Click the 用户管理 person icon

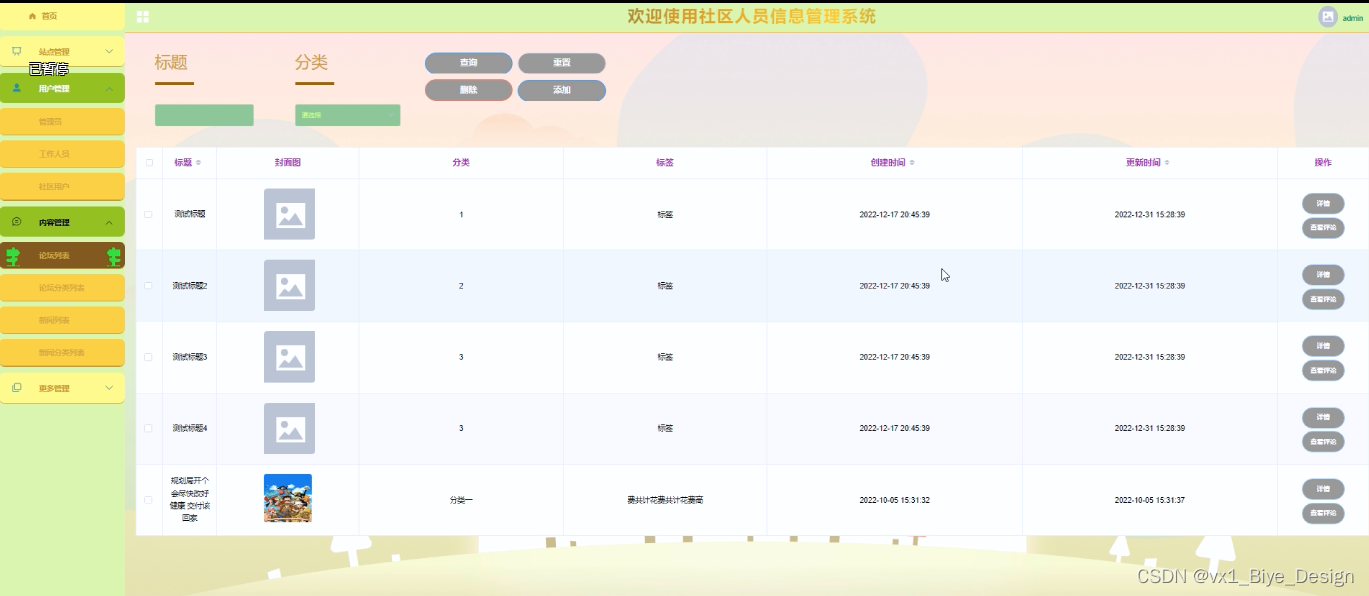tap(16, 88)
